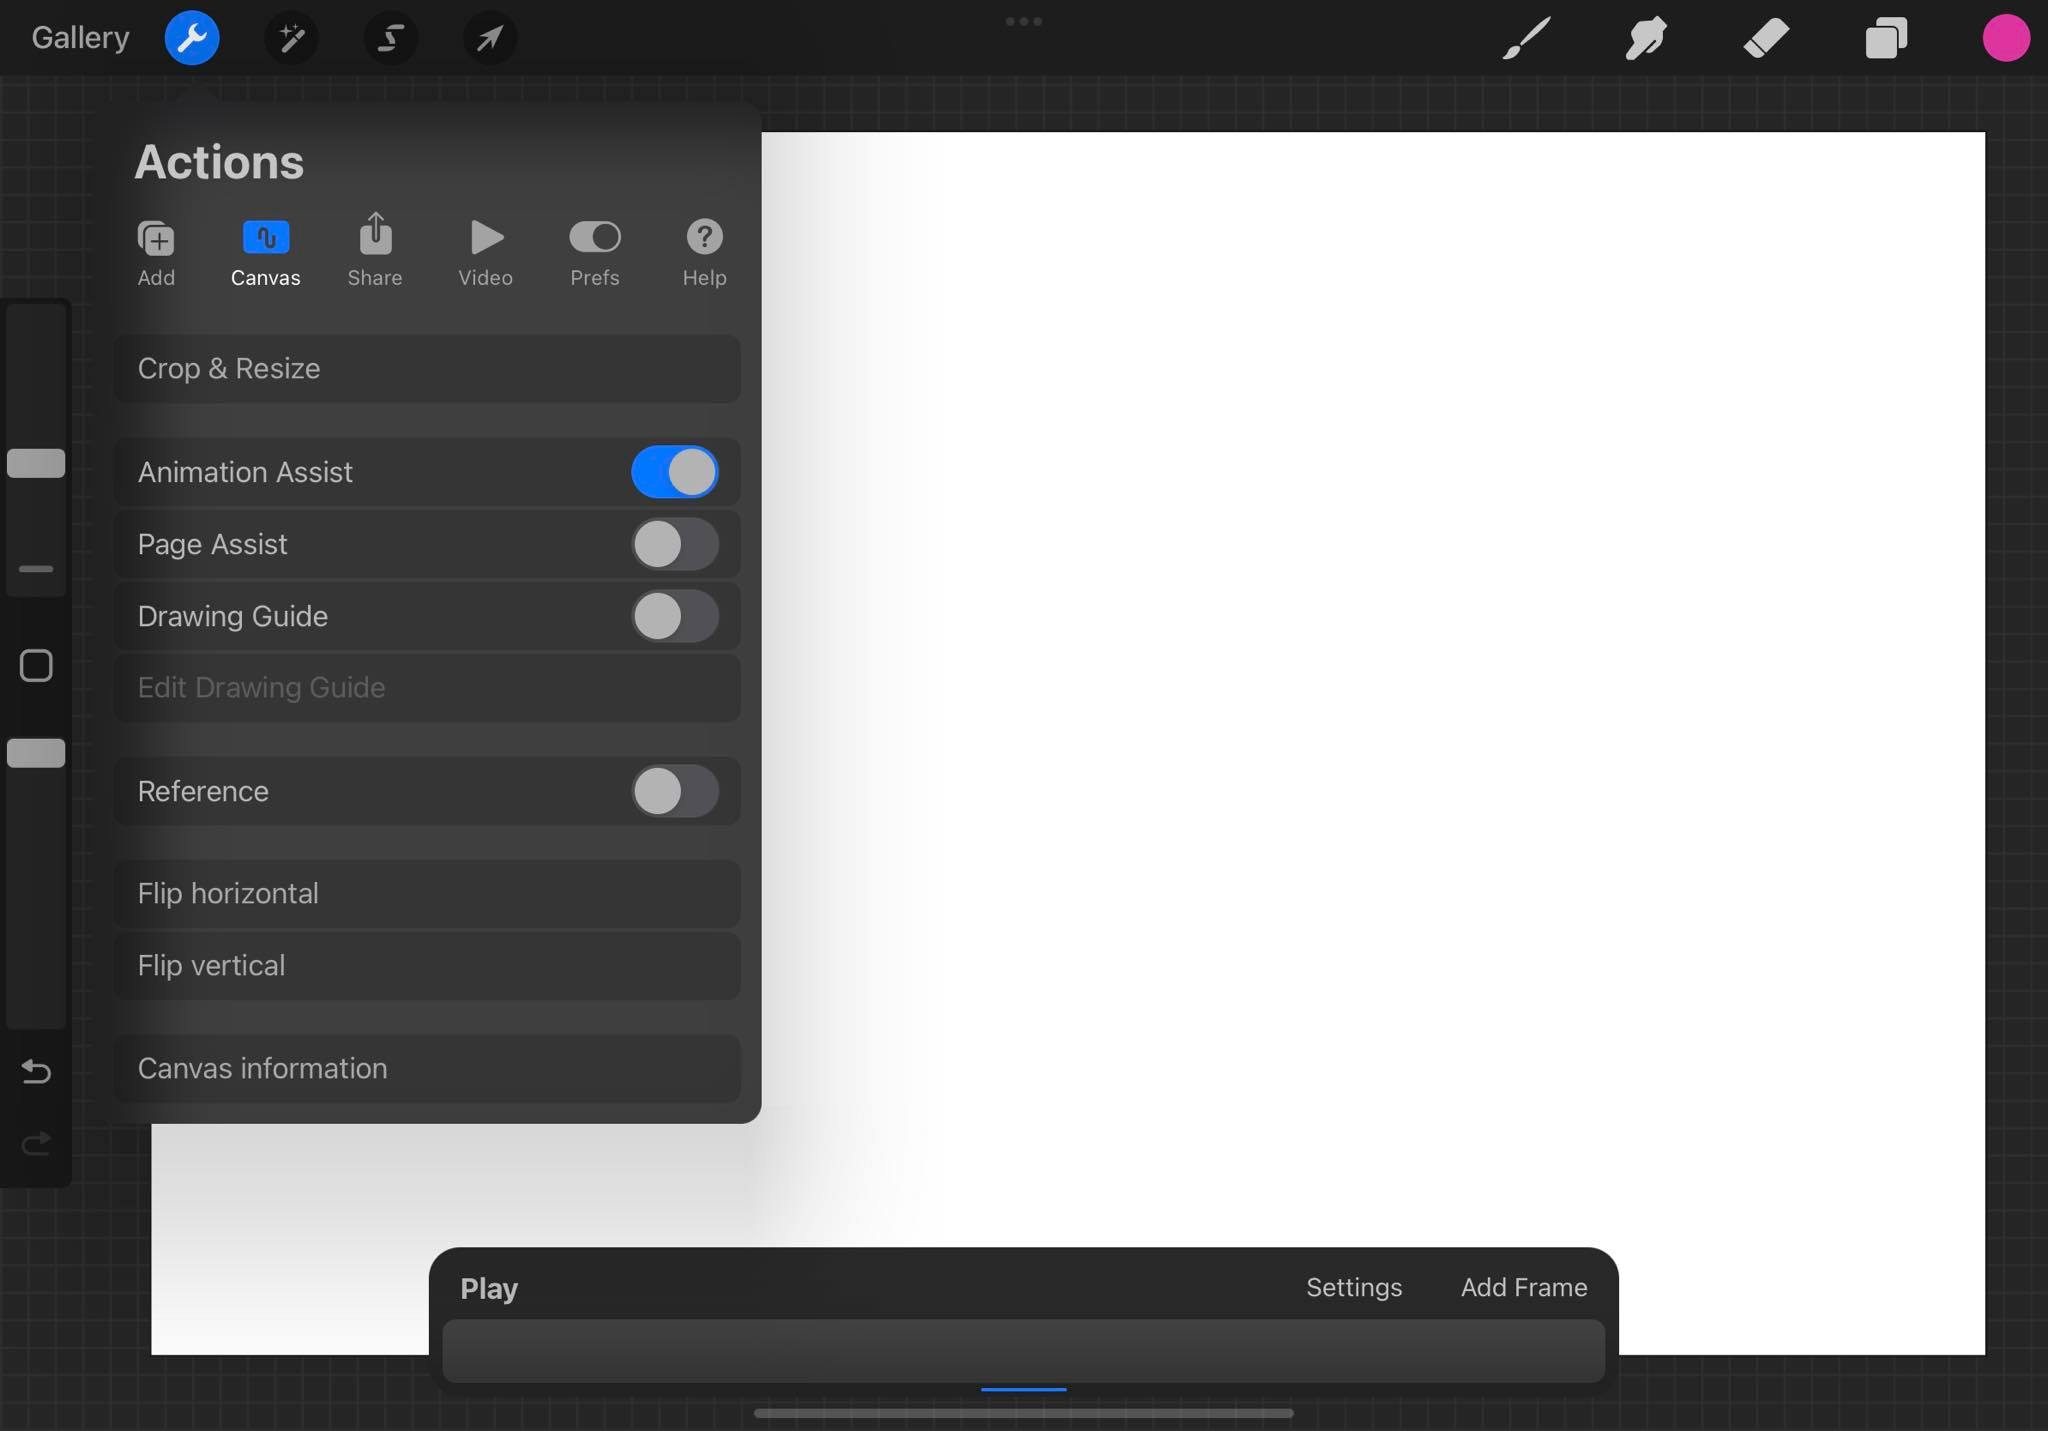This screenshot has width=2048, height=1431.
Task: Switch to the Prefs tab
Action: (595, 251)
